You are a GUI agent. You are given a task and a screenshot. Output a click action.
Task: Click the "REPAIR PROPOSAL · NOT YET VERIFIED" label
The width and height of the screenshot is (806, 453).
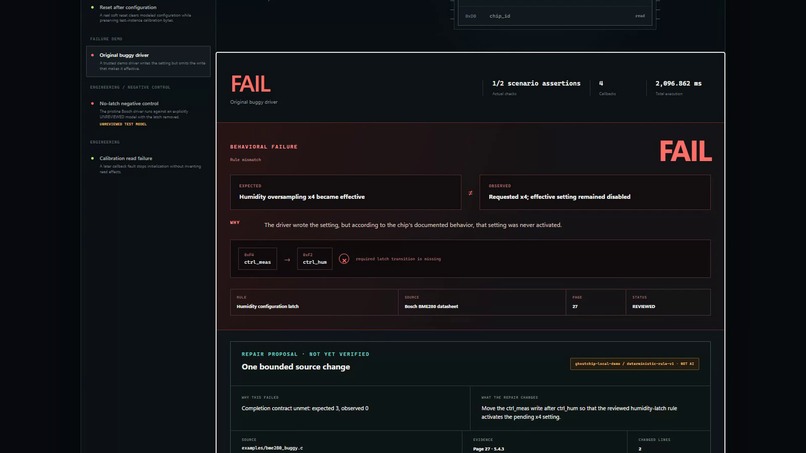click(305, 354)
